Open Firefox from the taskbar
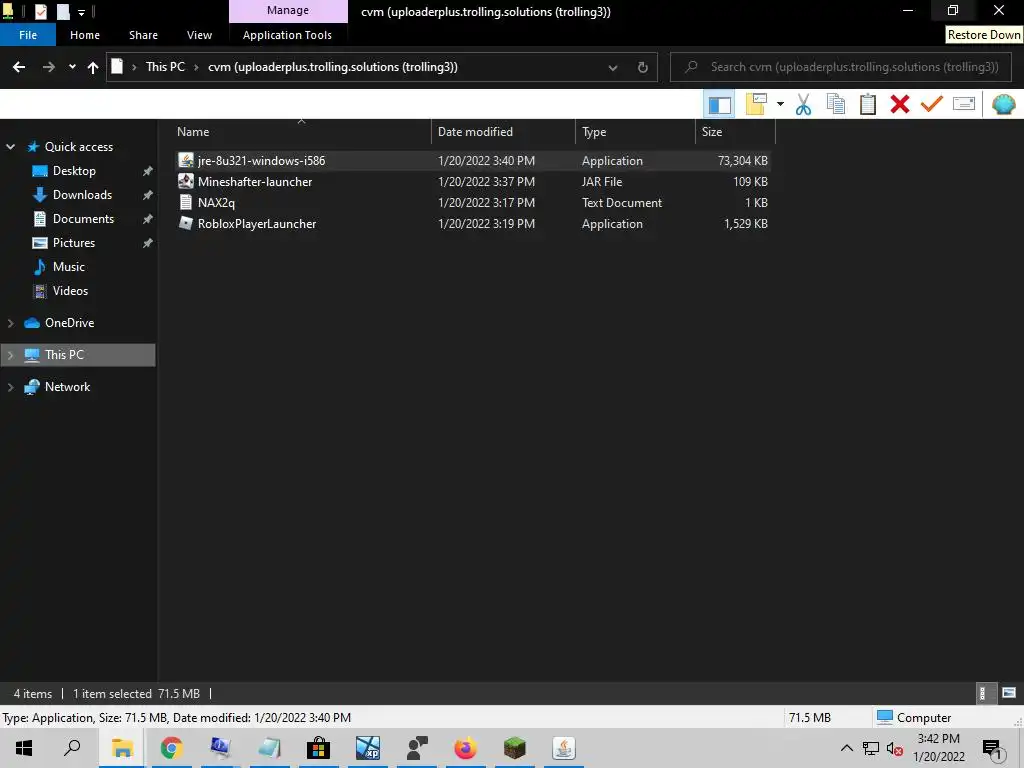1024x768 pixels. [x=465, y=748]
